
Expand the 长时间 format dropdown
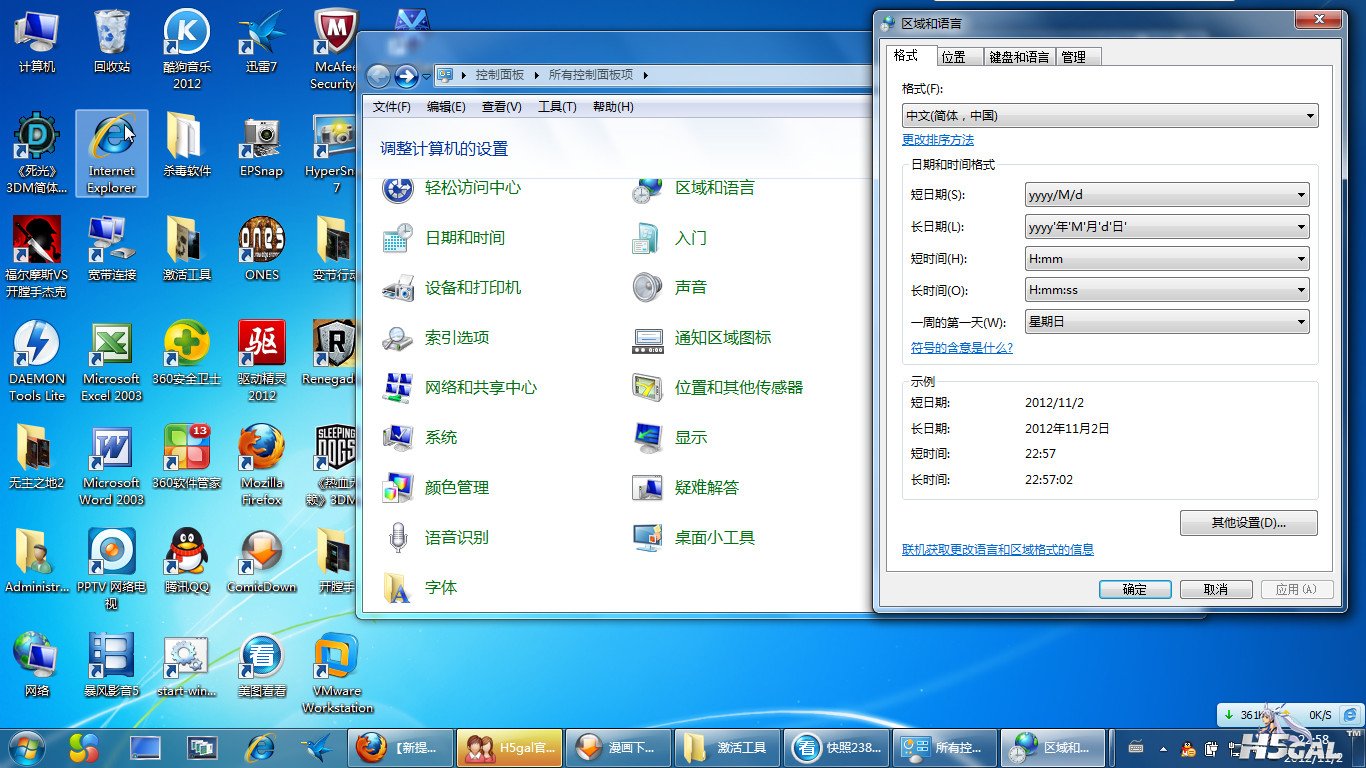[x=1300, y=290]
